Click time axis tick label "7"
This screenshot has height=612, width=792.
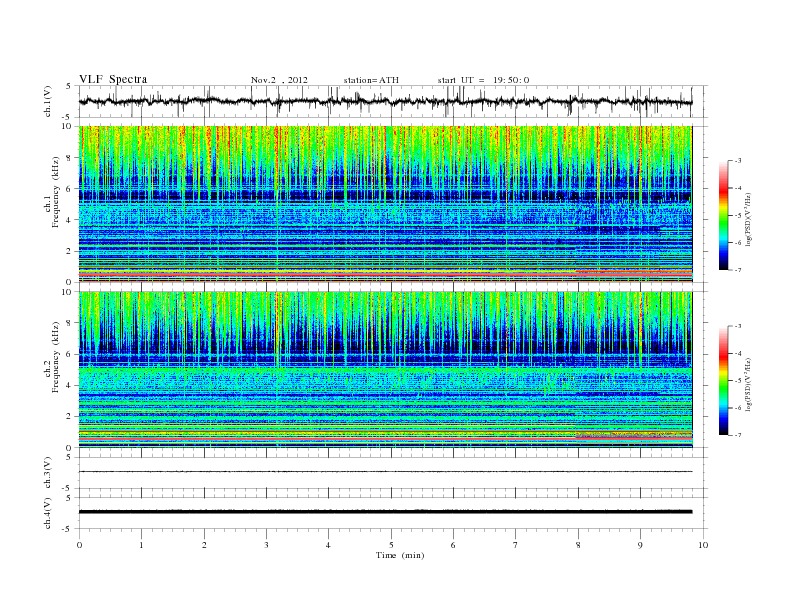click(516, 545)
